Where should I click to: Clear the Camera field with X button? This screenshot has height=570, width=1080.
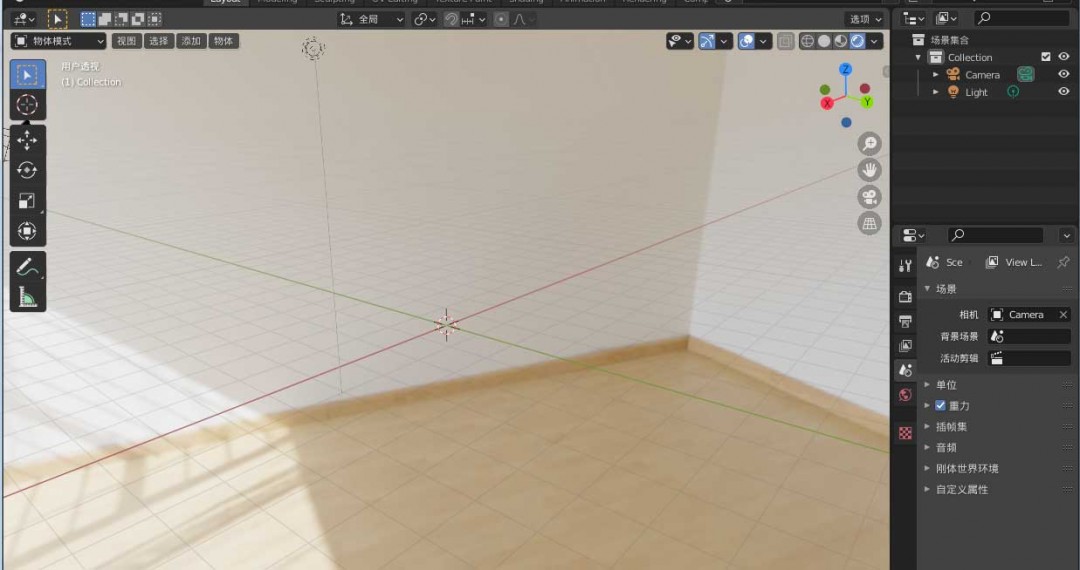tap(1063, 314)
